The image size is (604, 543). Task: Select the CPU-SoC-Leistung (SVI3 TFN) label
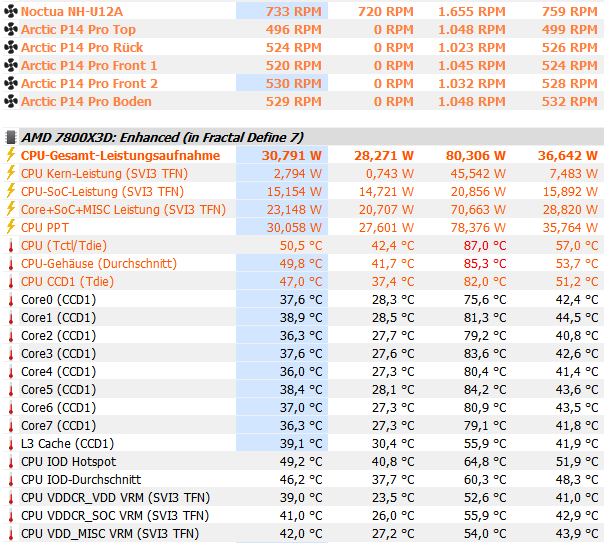[102, 192]
